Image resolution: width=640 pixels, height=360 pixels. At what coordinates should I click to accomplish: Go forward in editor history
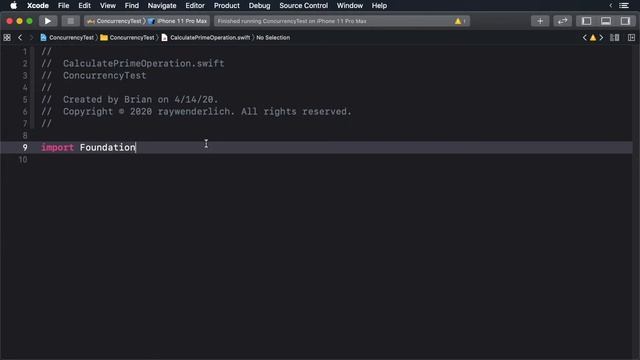31,38
